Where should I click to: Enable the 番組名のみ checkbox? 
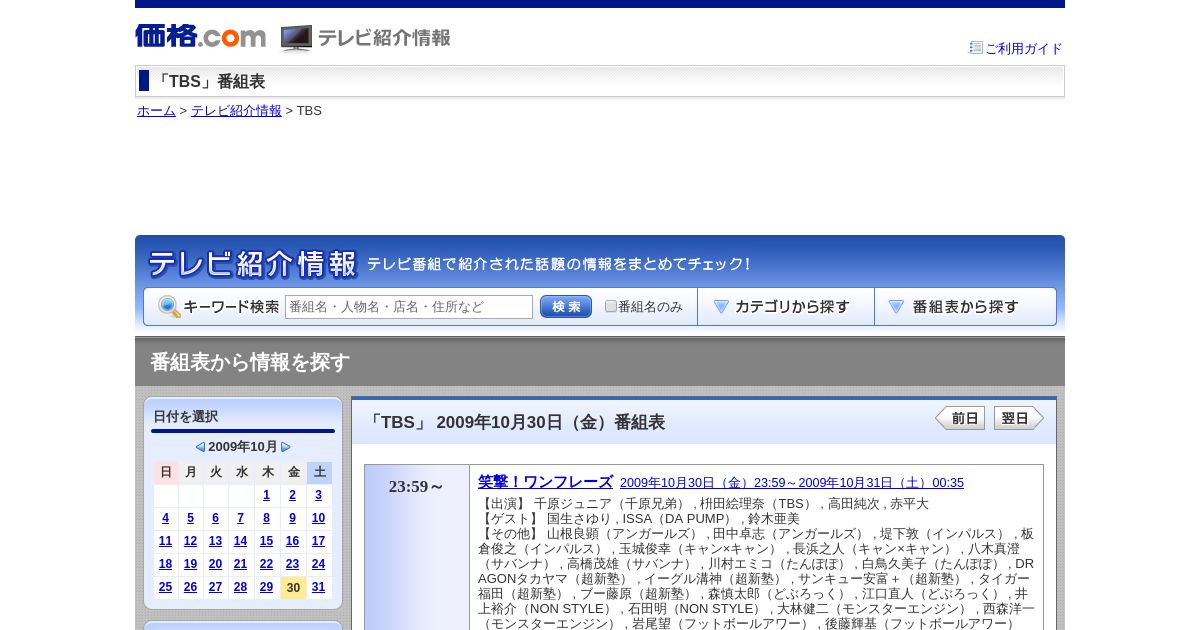click(x=611, y=306)
